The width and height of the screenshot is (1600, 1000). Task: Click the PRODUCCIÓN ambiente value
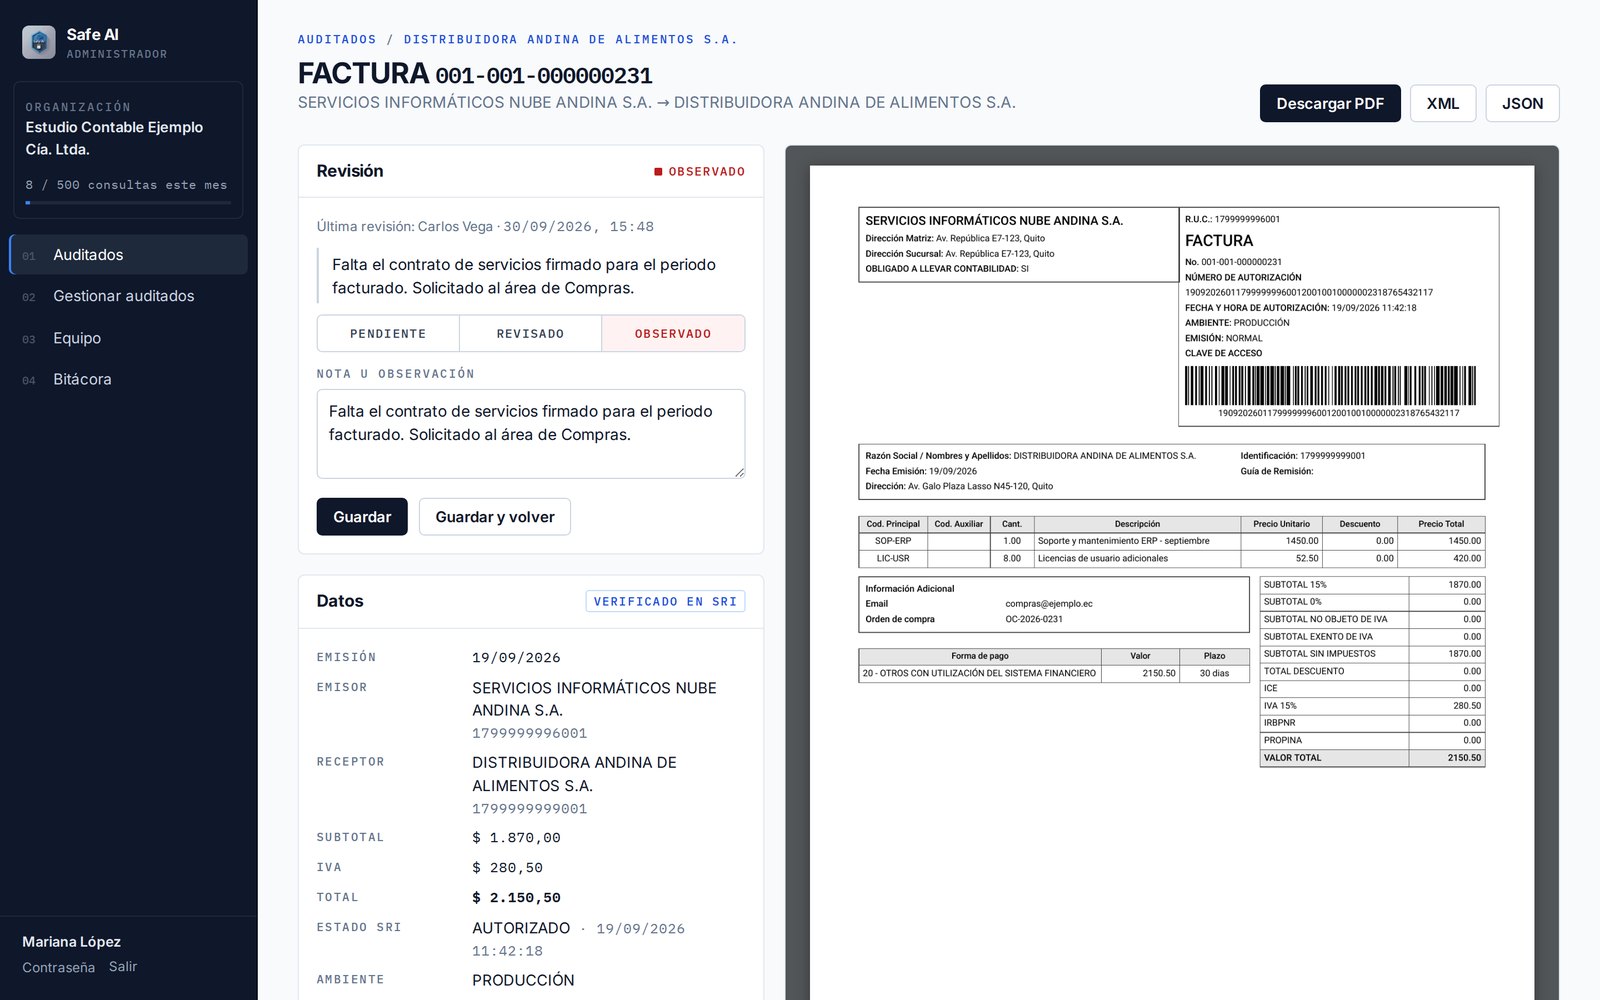click(x=523, y=980)
